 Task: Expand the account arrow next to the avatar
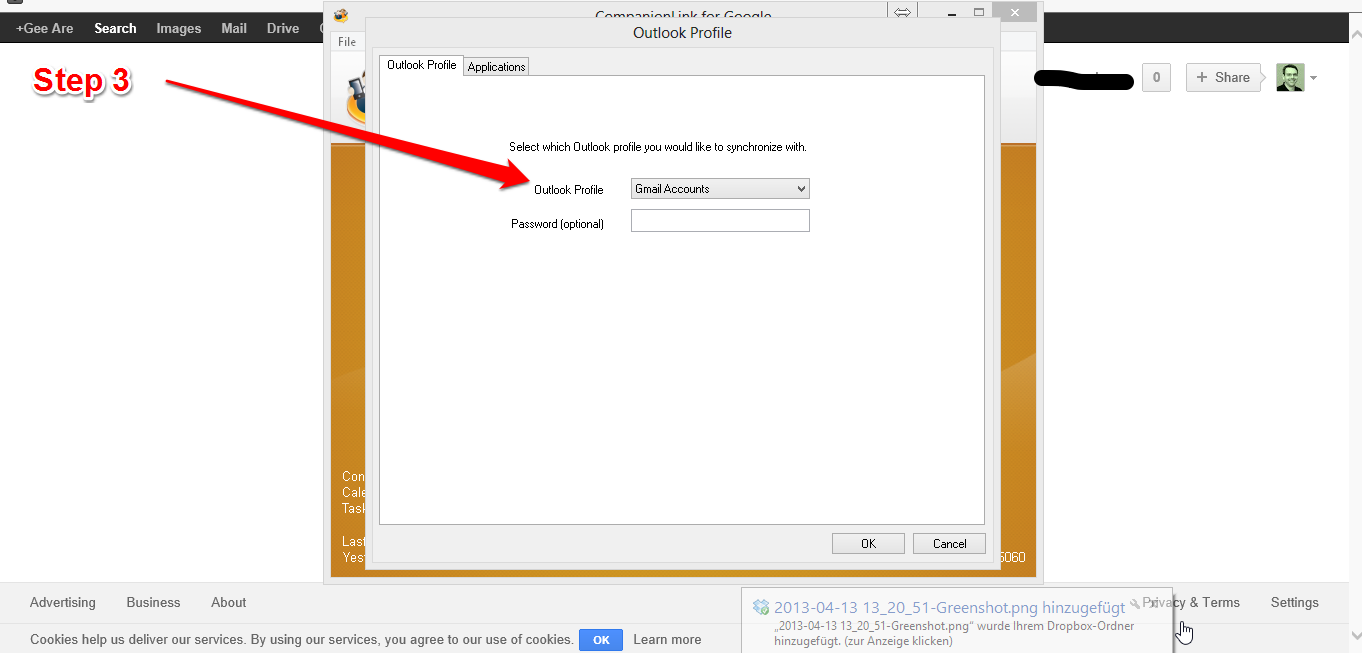click(1313, 78)
